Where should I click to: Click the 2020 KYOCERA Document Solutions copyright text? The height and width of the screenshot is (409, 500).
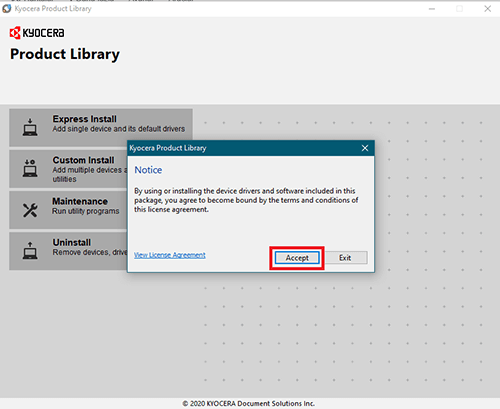pyautogui.click(x=249, y=403)
